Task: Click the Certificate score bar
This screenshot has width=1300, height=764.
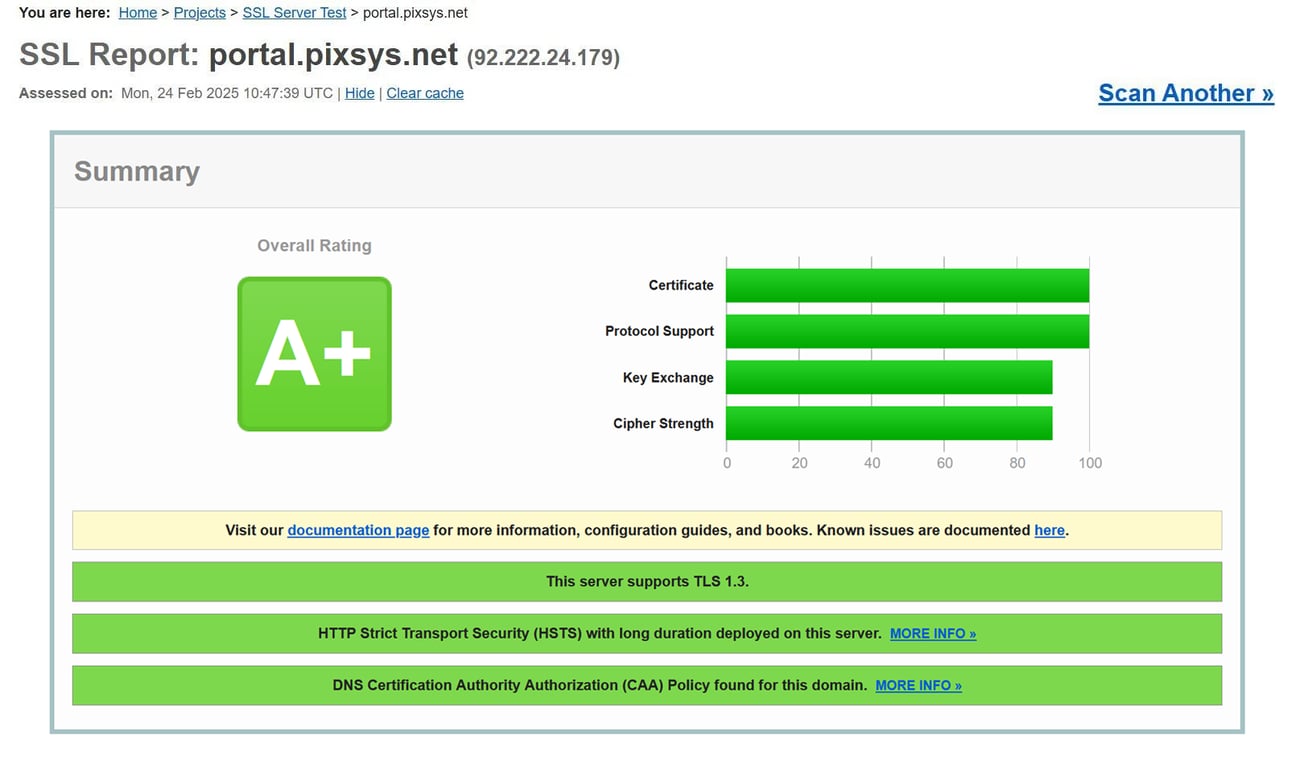Action: pyautogui.click(x=907, y=285)
